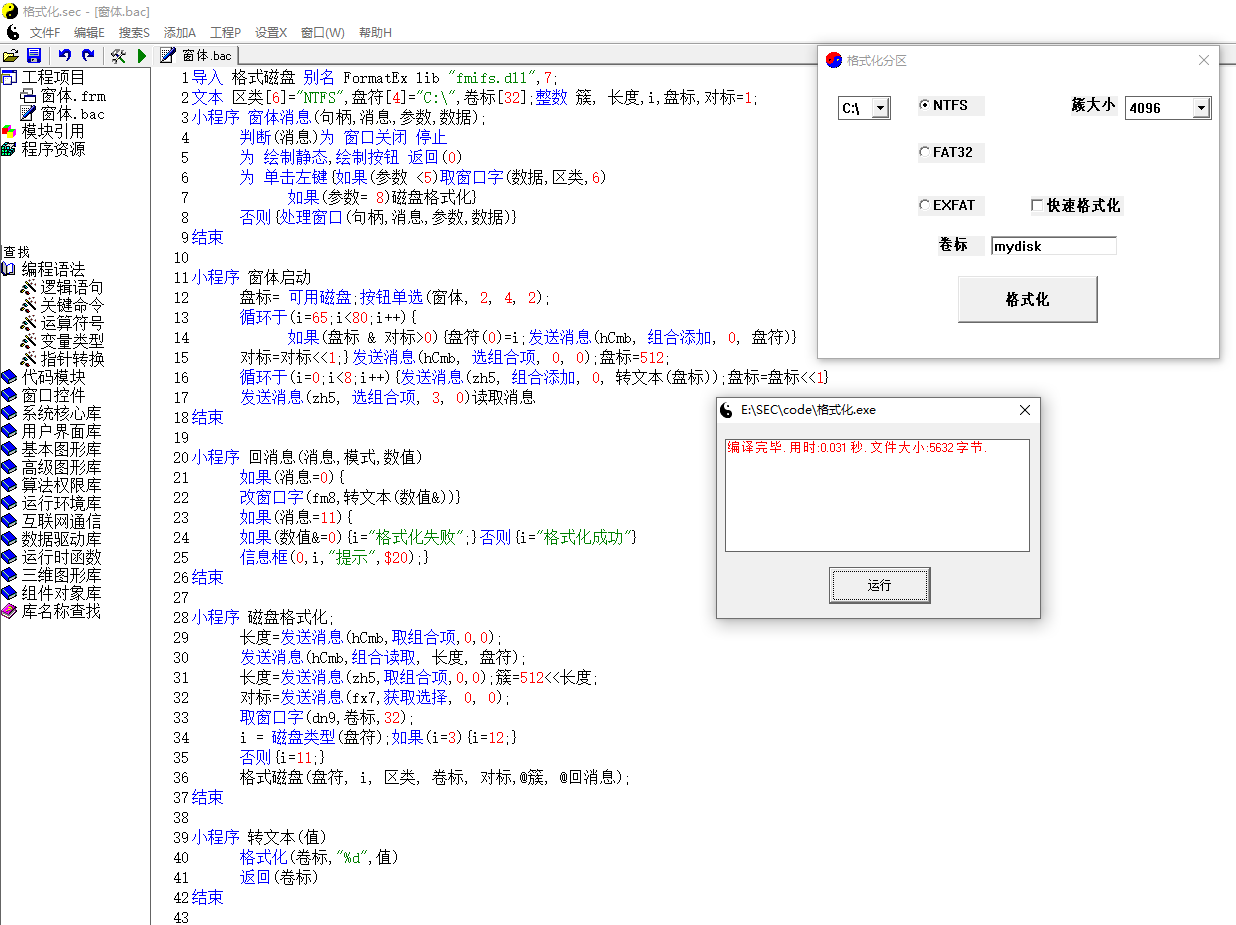1236x925 pixels.
Task: Close the 格式化.exe compile dialog
Action: [x=1024, y=410]
